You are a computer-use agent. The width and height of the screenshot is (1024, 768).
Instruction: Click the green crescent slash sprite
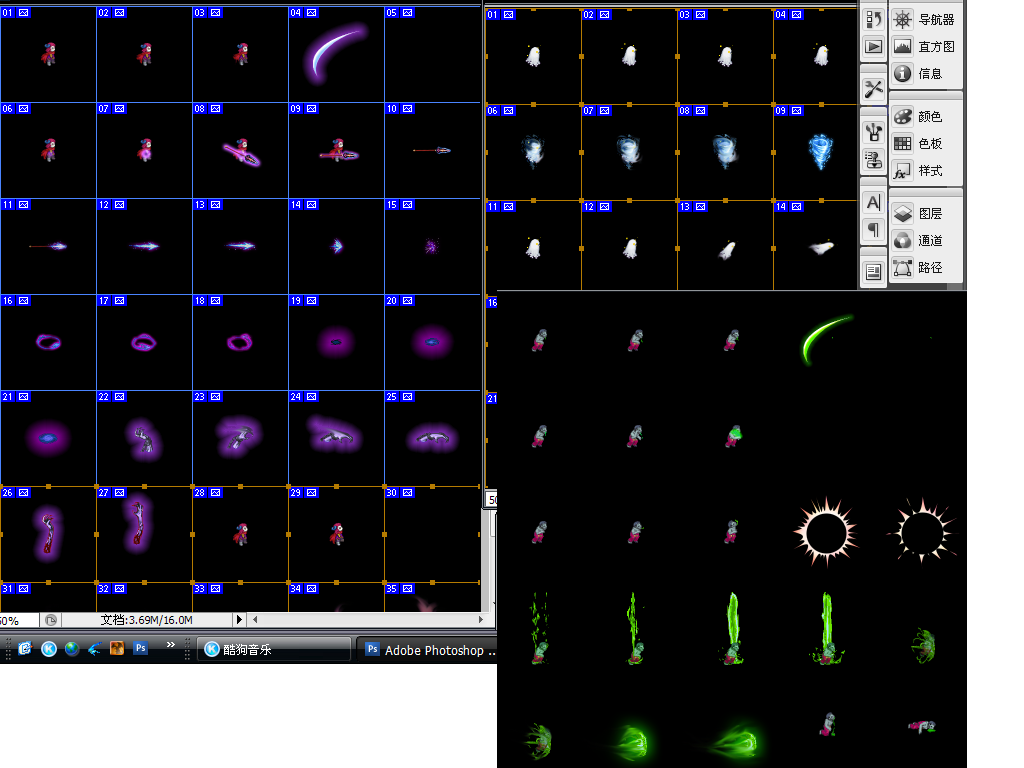point(827,340)
